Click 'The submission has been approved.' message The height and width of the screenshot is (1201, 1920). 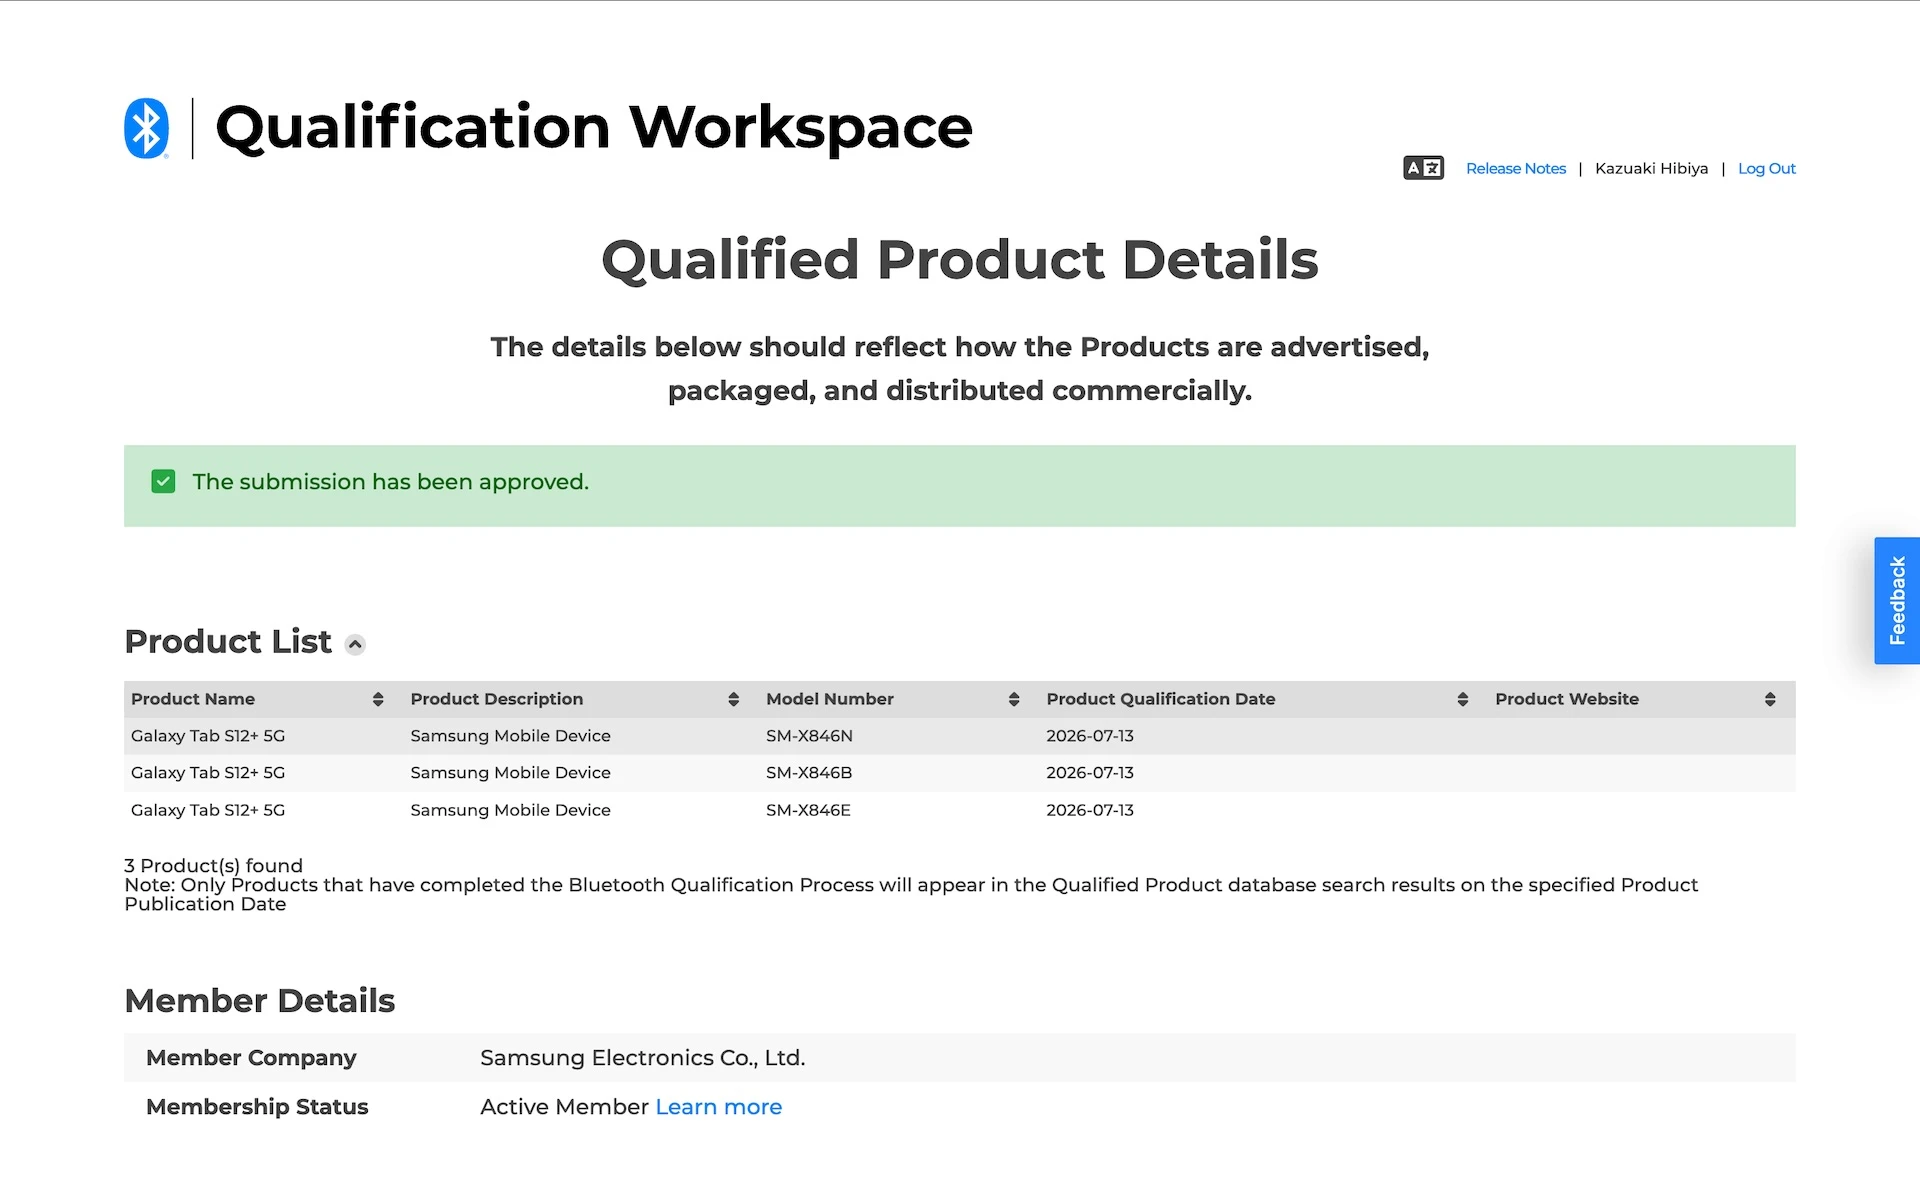tap(390, 482)
